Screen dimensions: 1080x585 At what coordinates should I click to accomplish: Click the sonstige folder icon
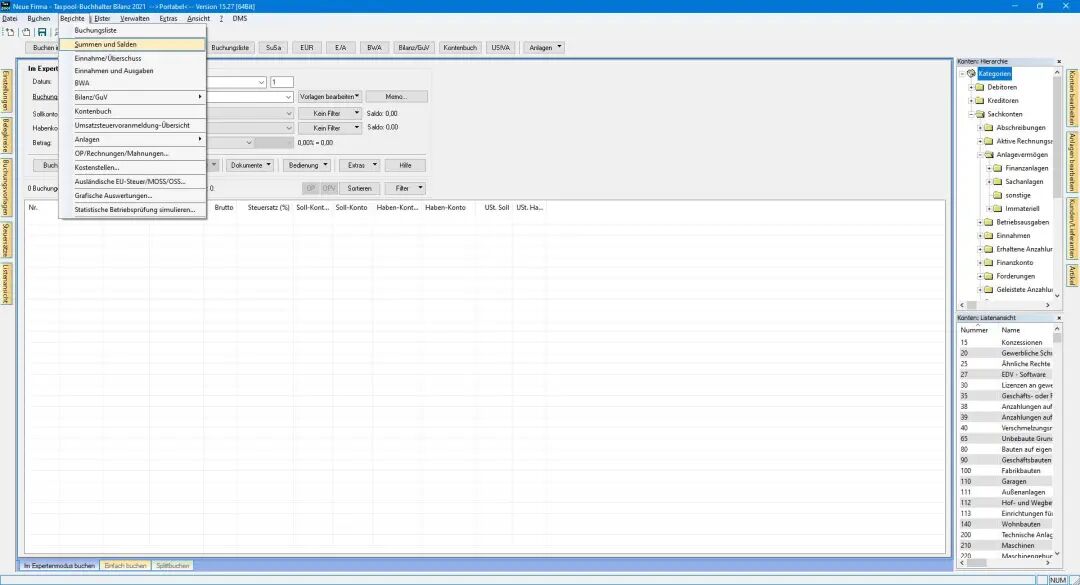pyautogui.click(x=997, y=195)
